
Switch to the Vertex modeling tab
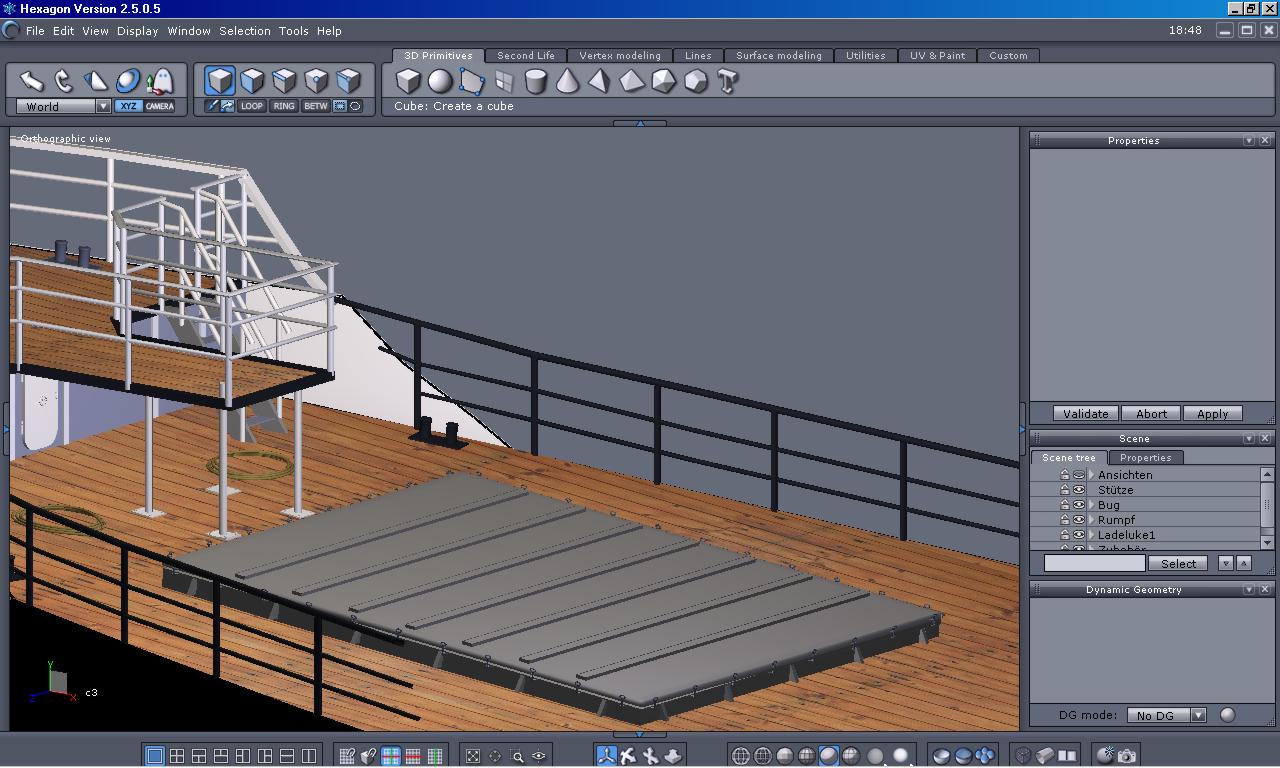pos(619,56)
